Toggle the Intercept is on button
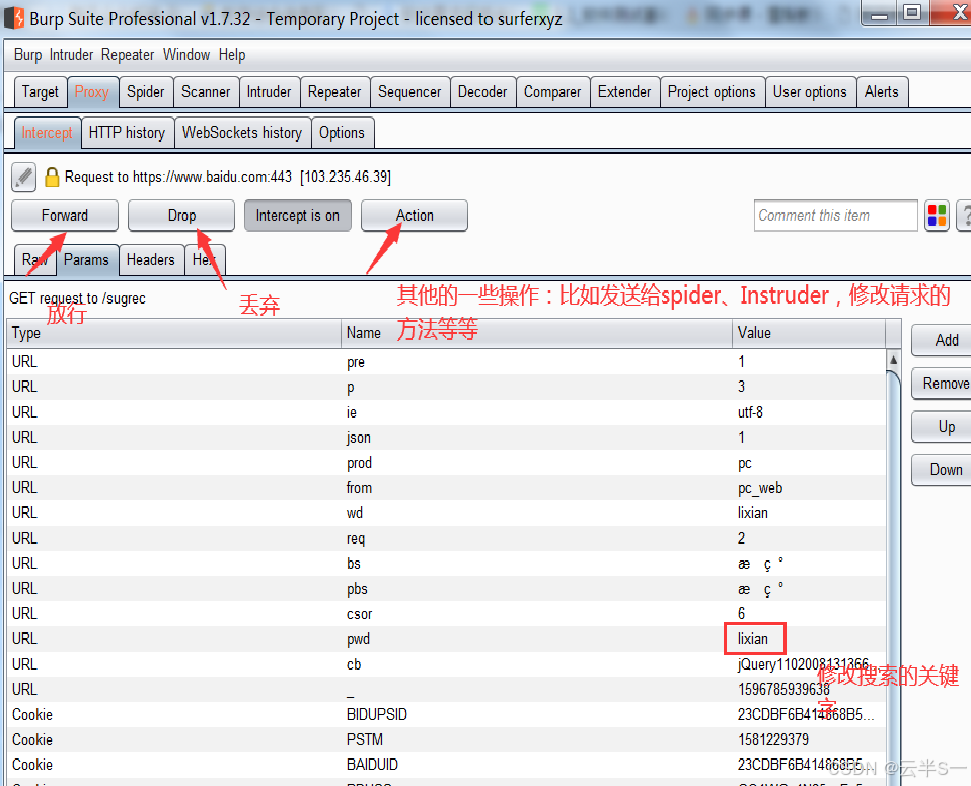 [x=298, y=216]
